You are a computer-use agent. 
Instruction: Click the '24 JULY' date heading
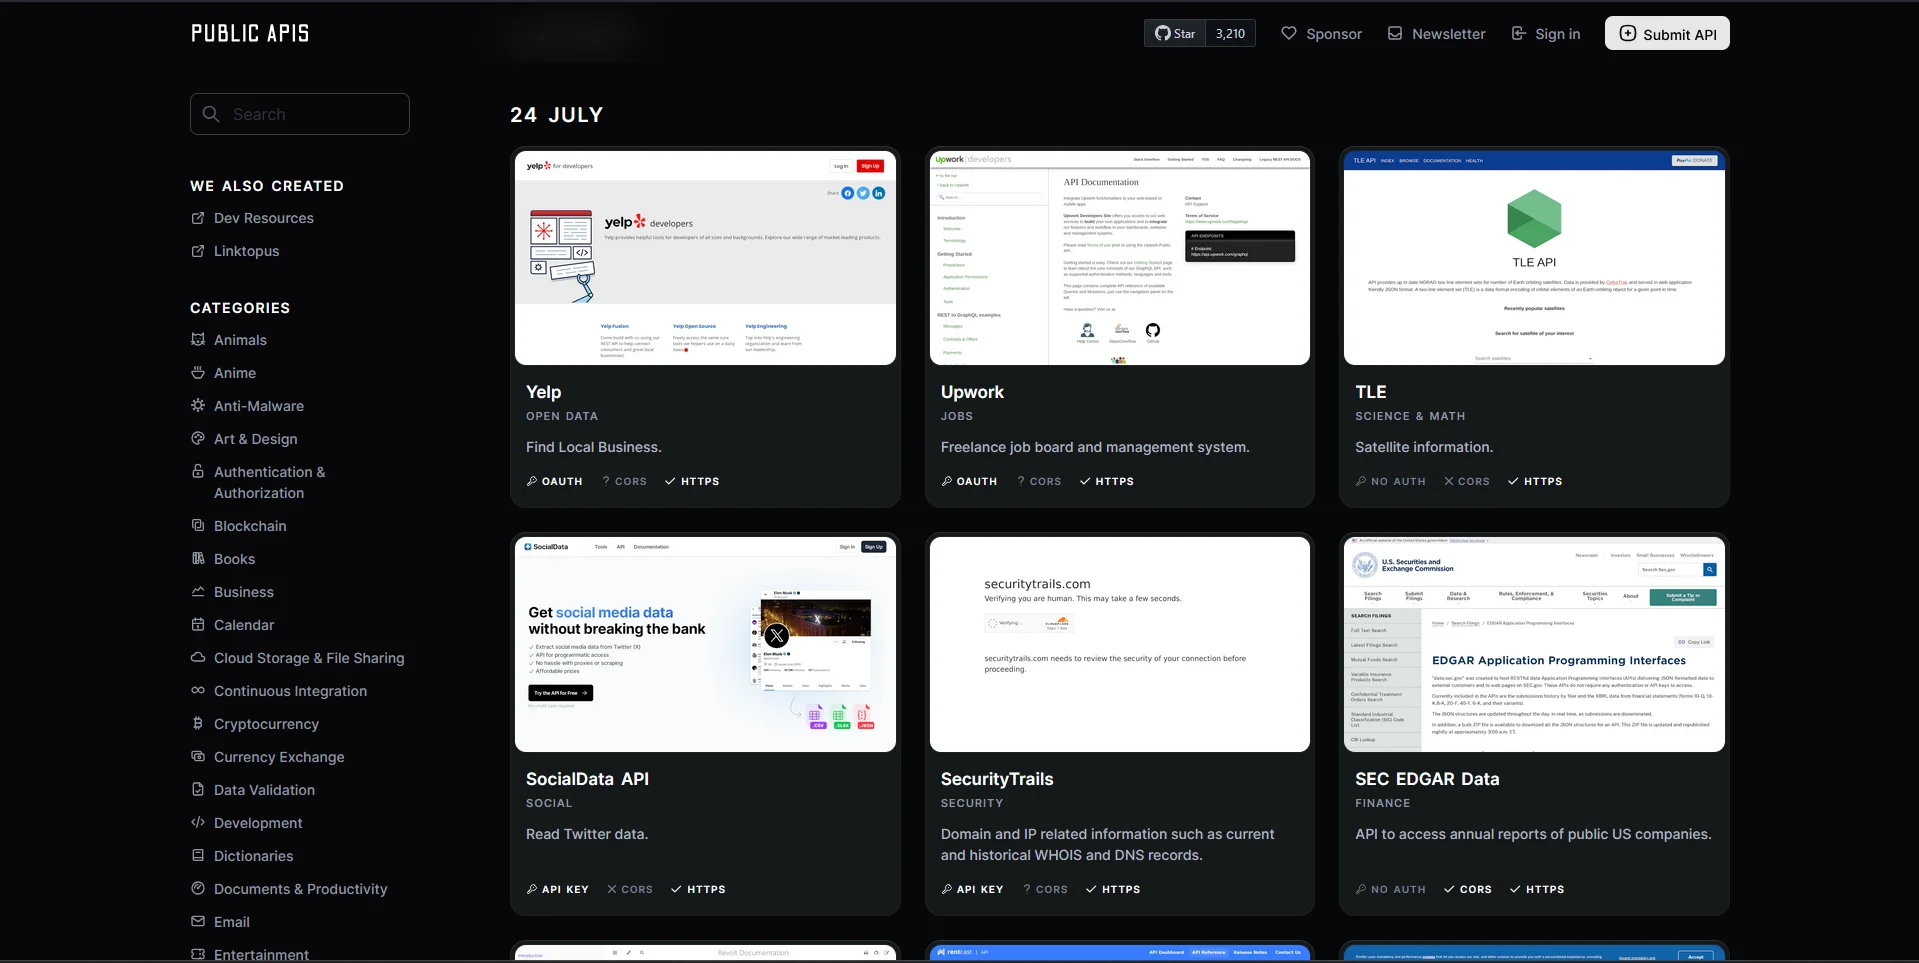(x=557, y=115)
